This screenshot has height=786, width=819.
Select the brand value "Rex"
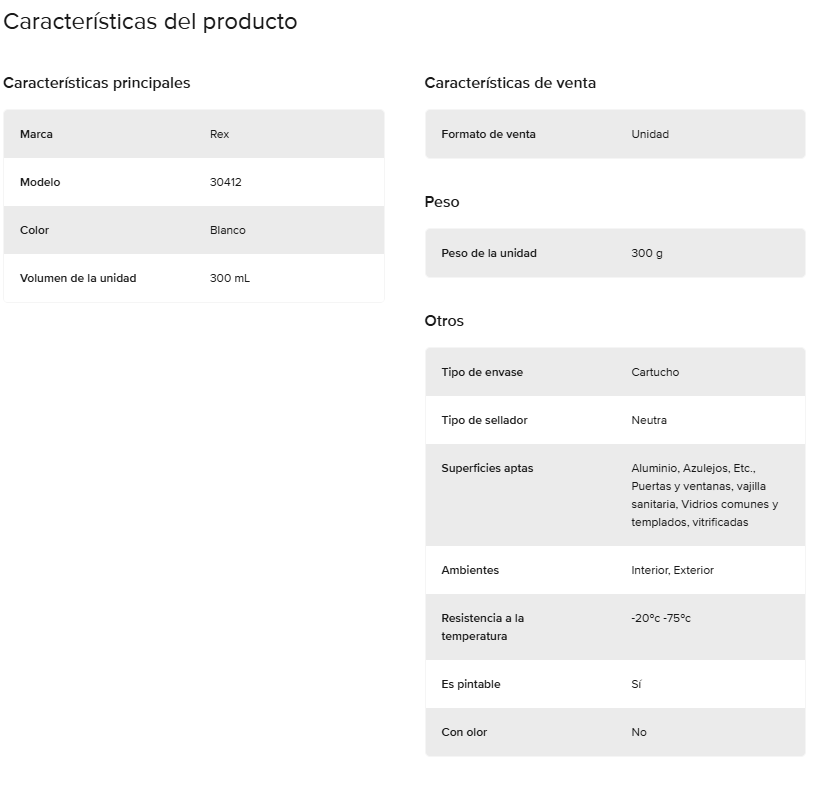[x=219, y=134]
